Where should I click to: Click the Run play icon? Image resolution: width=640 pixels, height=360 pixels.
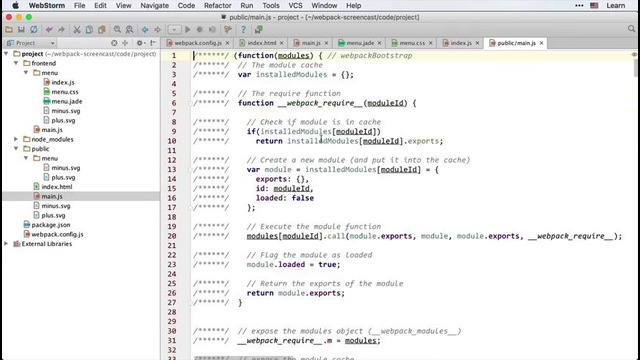(188, 30)
